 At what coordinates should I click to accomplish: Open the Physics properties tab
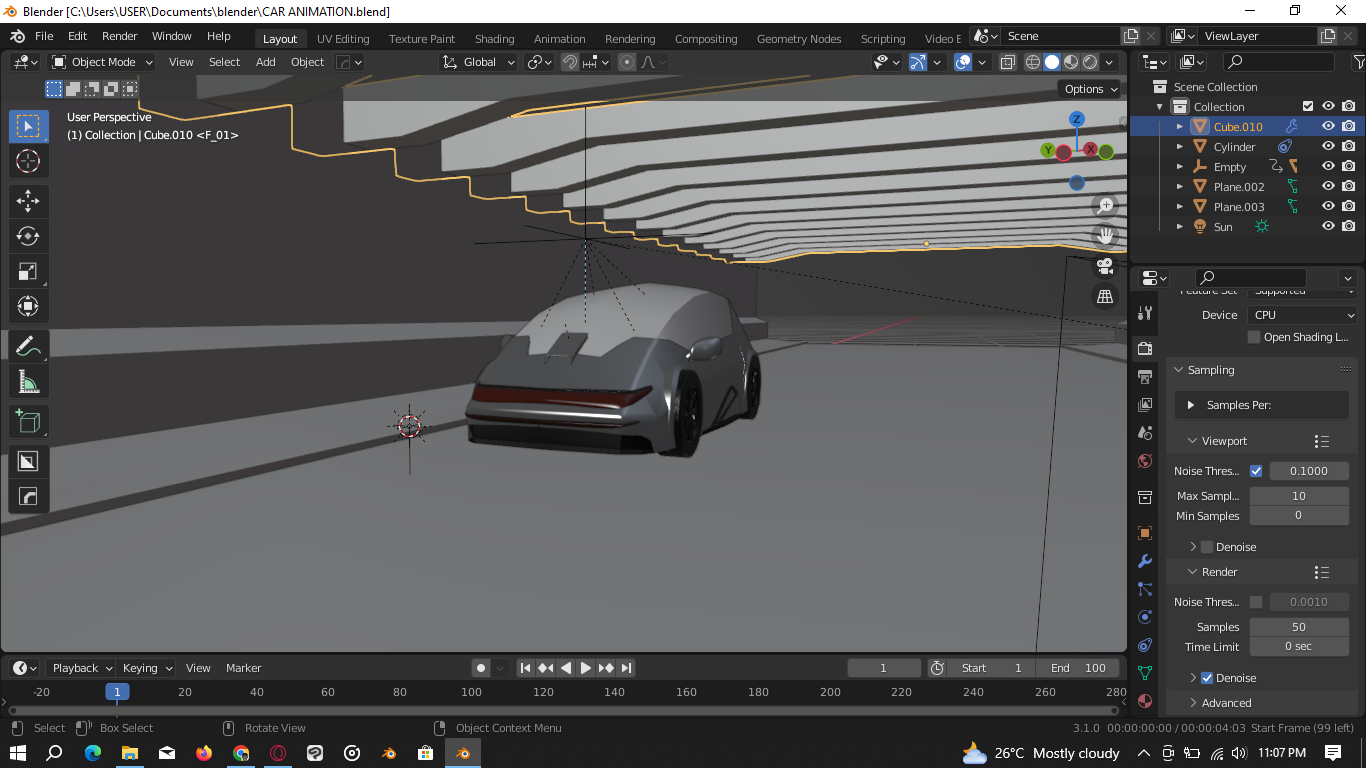pyautogui.click(x=1146, y=617)
